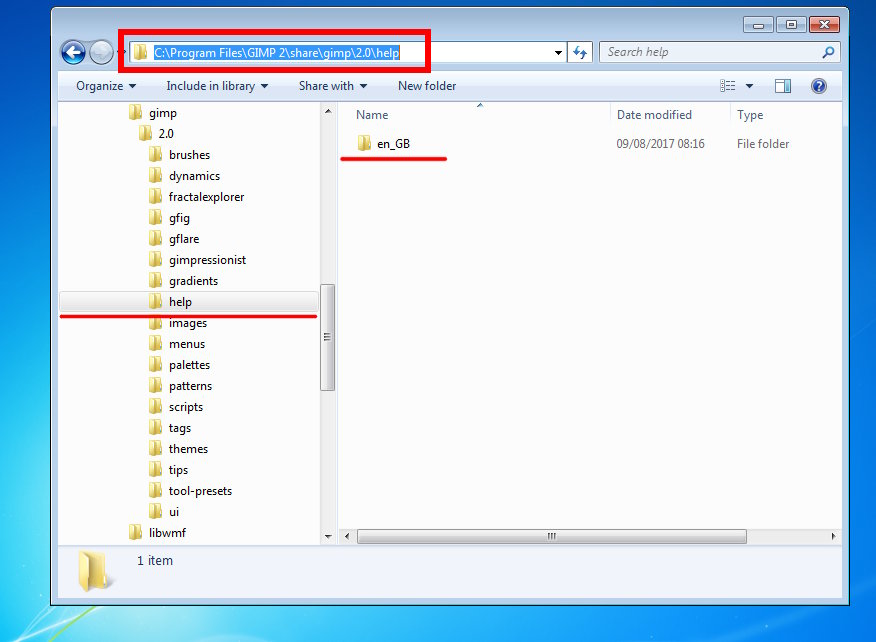Click the tree pane scroll down arrow
The height and width of the screenshot is (642, 876).
coord(328,536)
